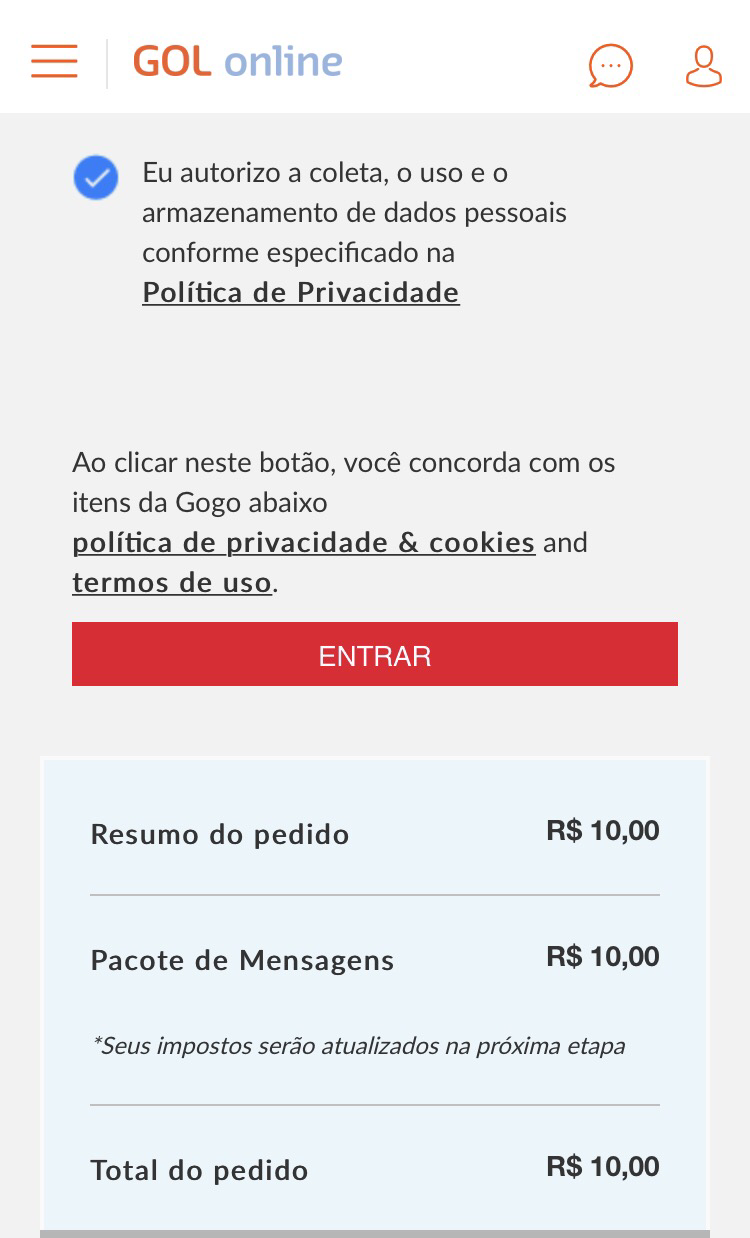
Task: Open the hamburger menu
Action: 54,62
